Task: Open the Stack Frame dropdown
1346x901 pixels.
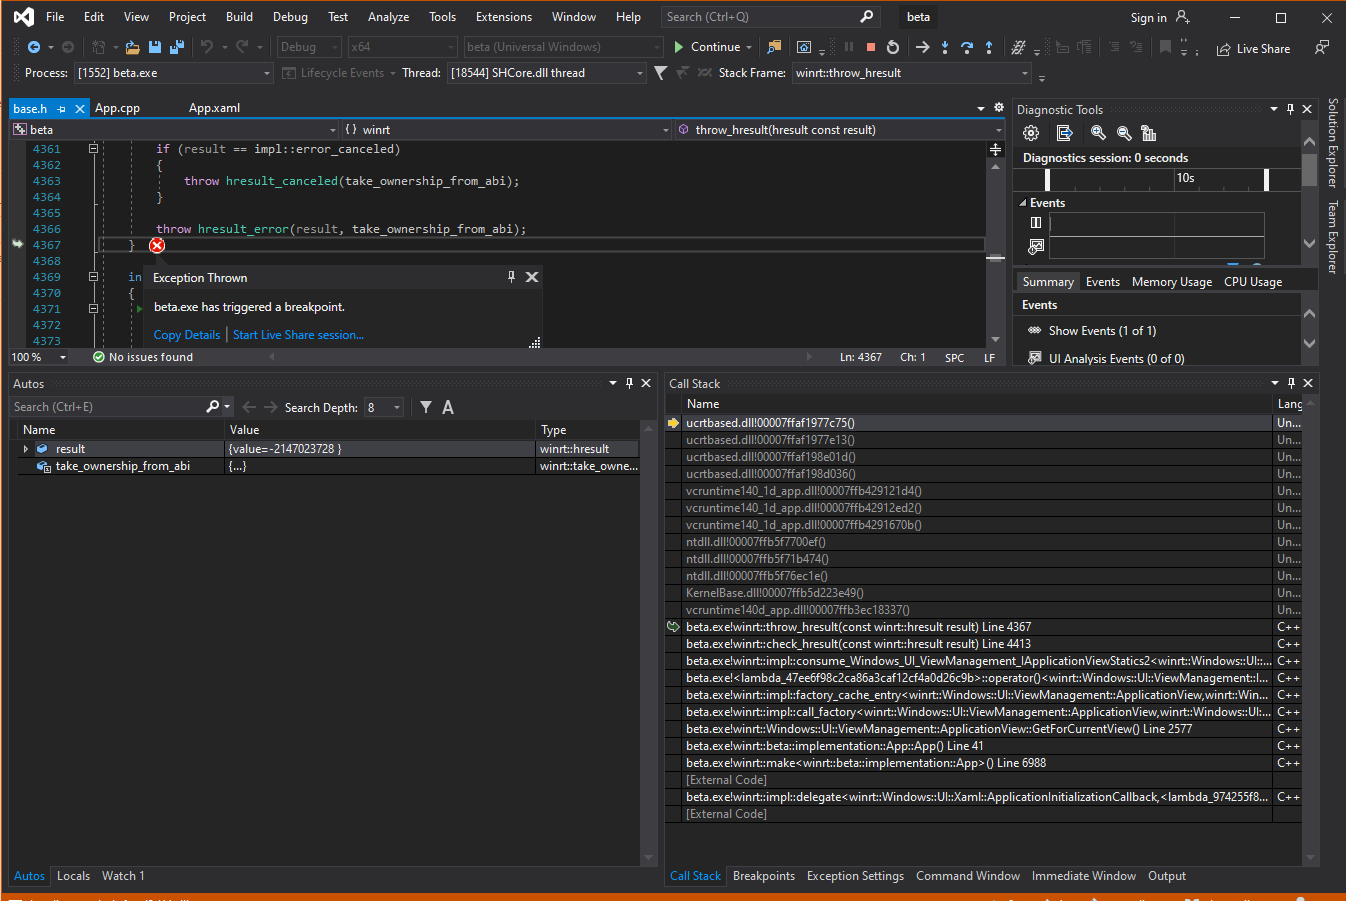Action: (x=1026, y=72)
